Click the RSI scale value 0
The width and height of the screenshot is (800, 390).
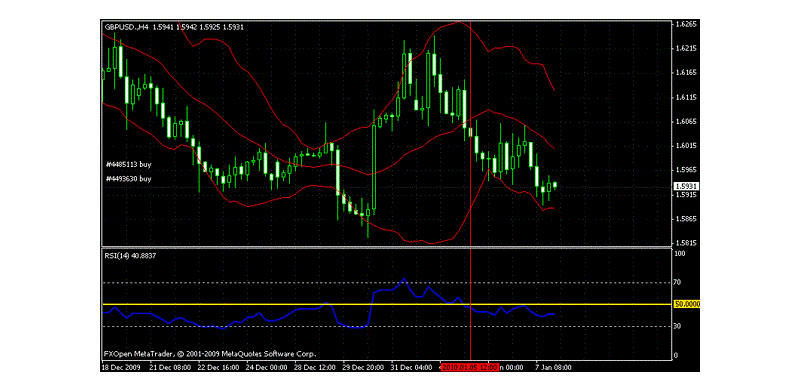click(x=676, y=355)
